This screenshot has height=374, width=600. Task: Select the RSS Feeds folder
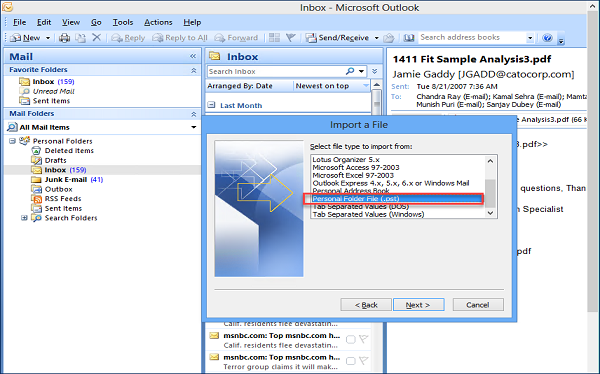[x=57, y=199]
